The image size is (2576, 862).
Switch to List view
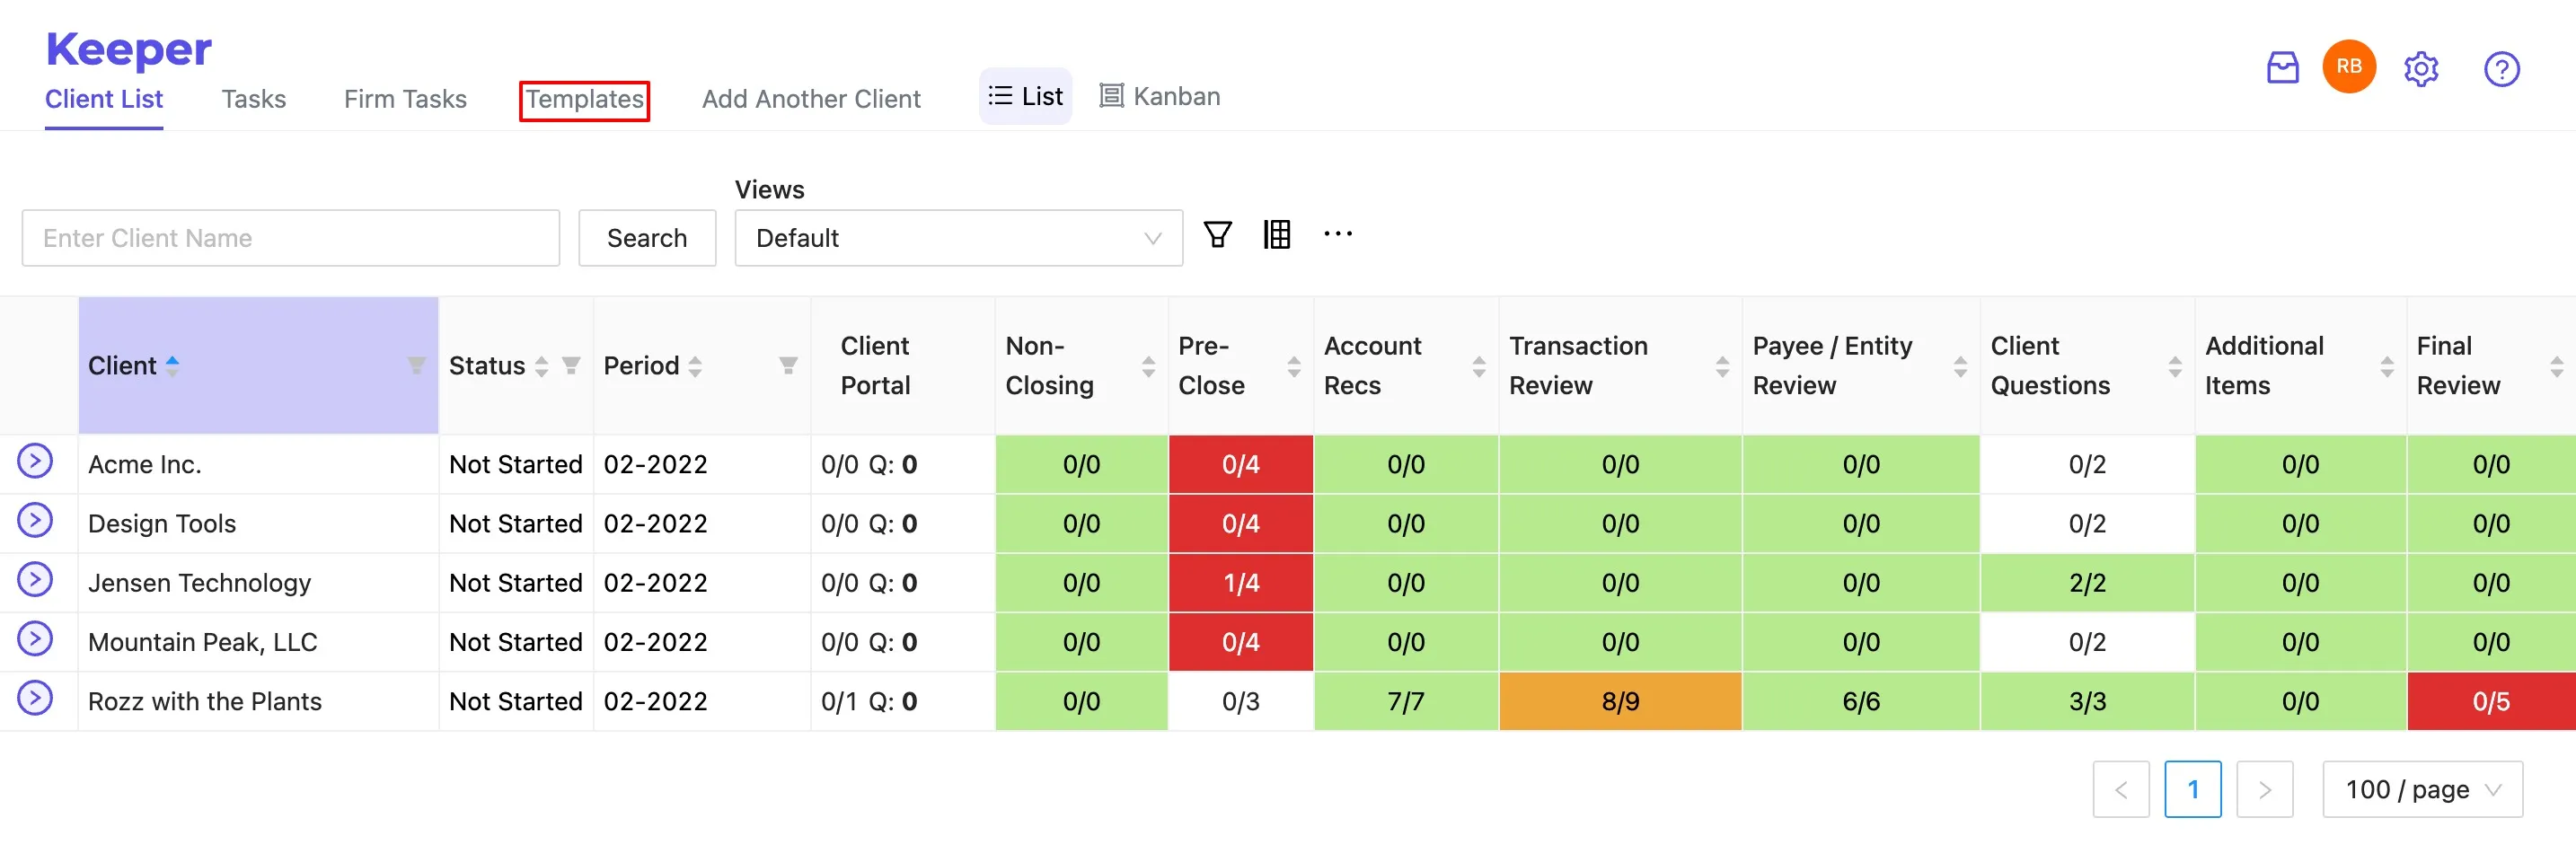1025,96
